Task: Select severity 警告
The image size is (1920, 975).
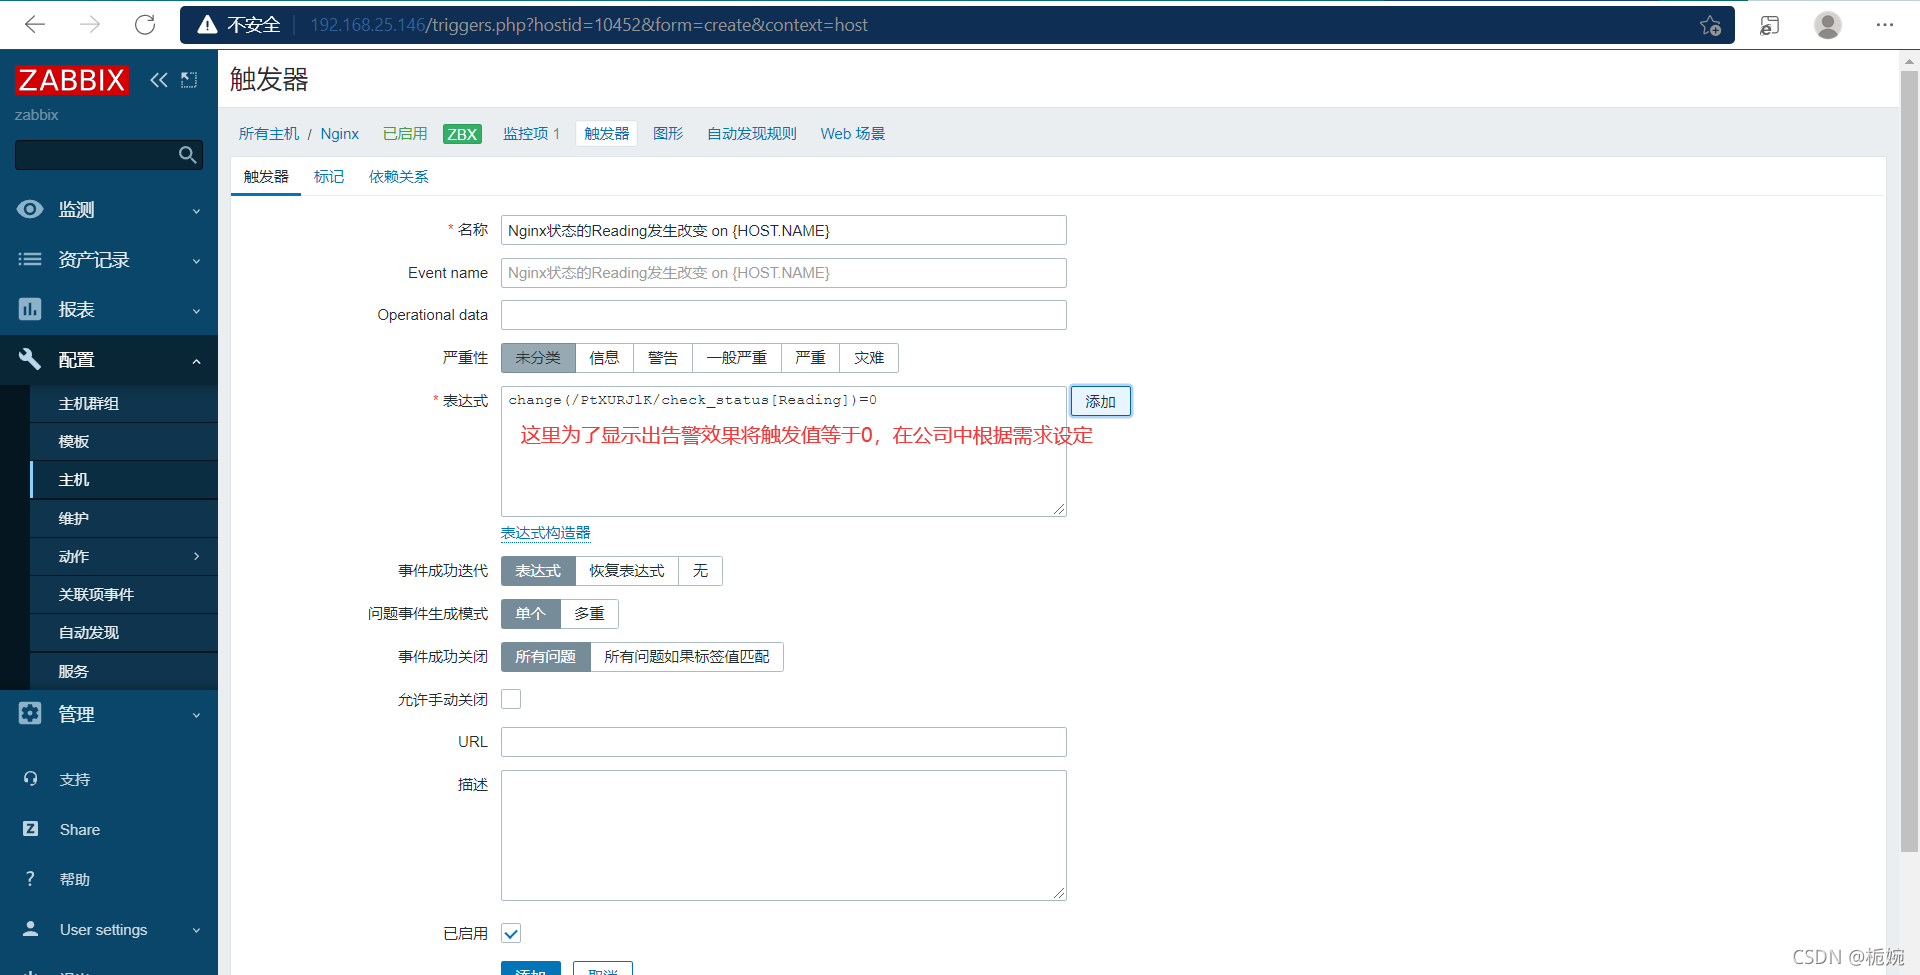Action: click(x=663, y=358)
